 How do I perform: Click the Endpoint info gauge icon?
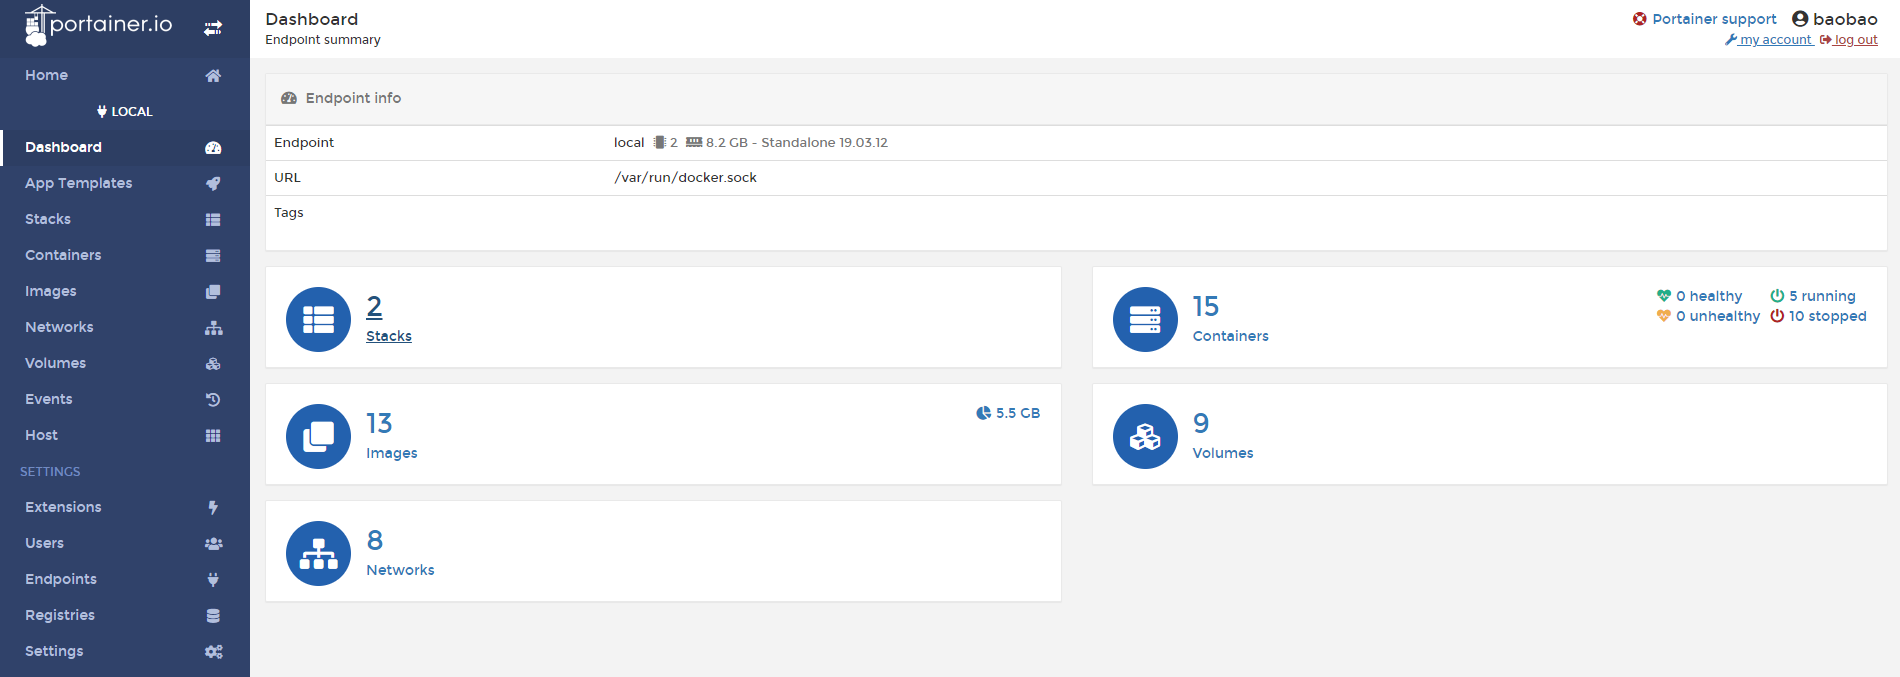coord(289,98)
